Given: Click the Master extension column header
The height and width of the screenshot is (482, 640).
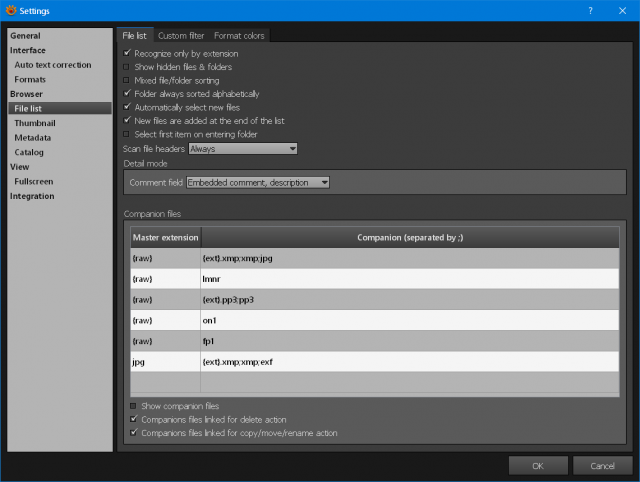Looking at the screenshot, I should (166, 238).
